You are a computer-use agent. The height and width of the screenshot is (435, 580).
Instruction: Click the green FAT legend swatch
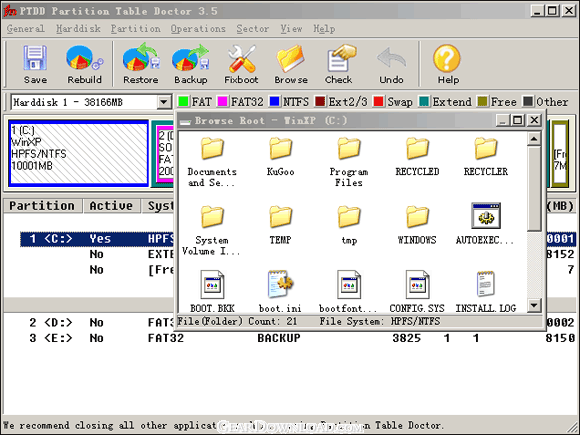point(183,101)
